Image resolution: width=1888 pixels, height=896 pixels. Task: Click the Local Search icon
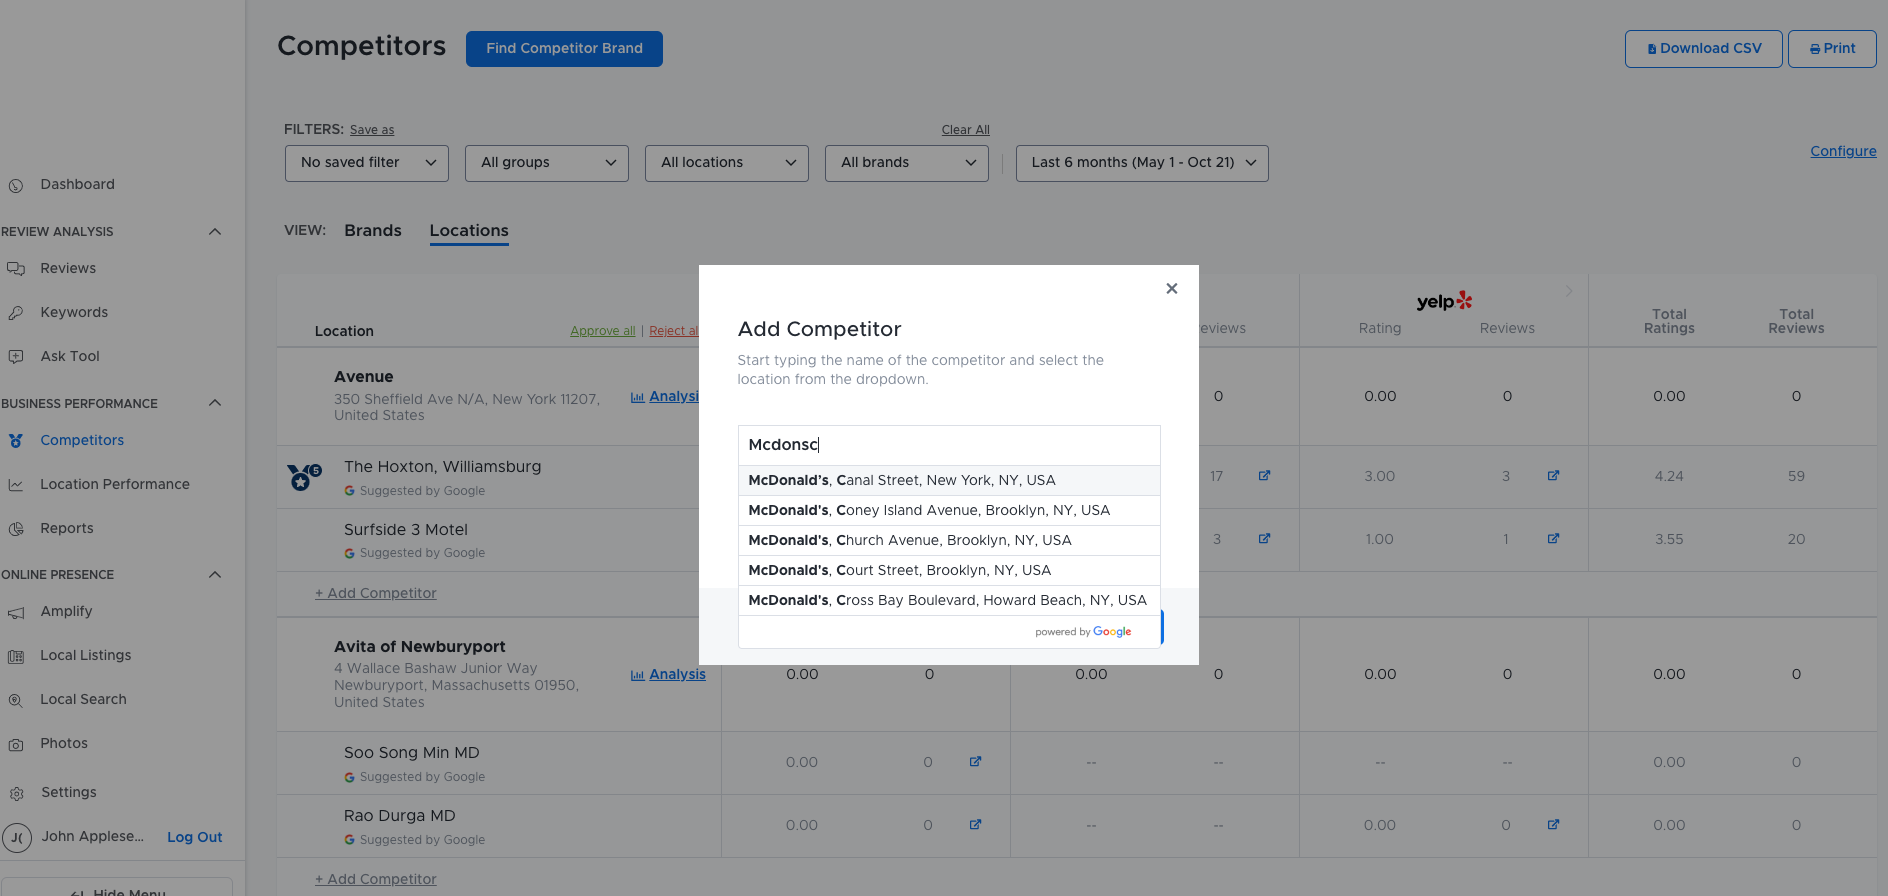pos(16,700)
